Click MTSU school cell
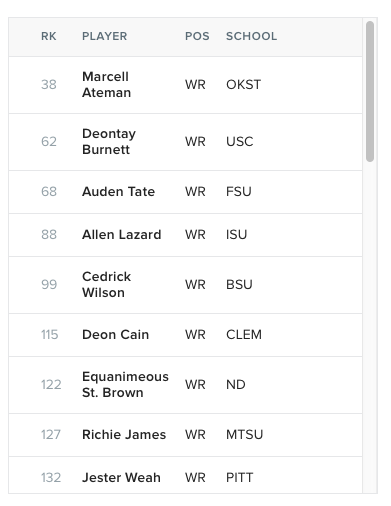 click(x=245, y=435)
